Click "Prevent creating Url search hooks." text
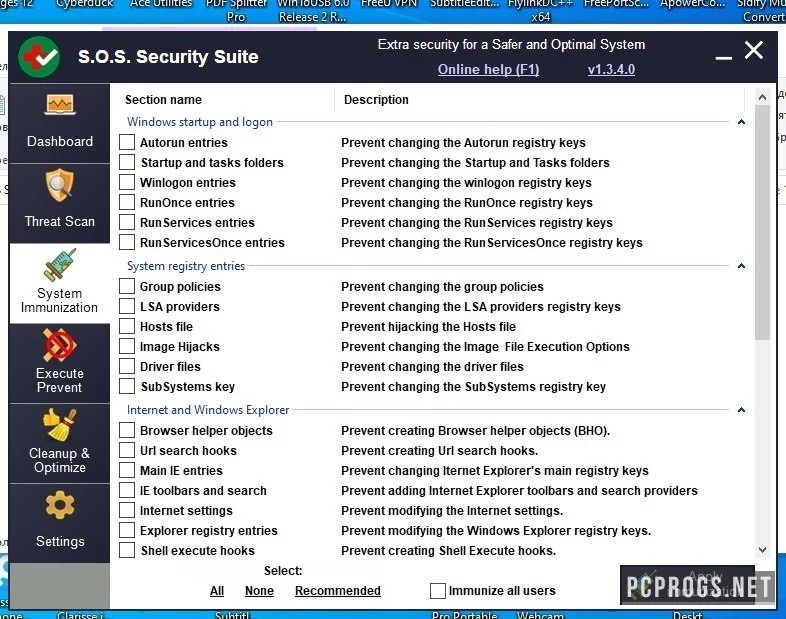 pyautogui.click(x=439, y=451)
